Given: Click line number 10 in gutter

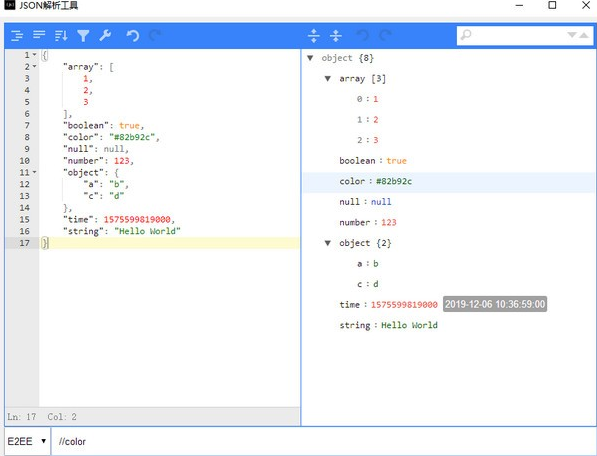Looking at the screenshot, I should [x=24, y=161].
